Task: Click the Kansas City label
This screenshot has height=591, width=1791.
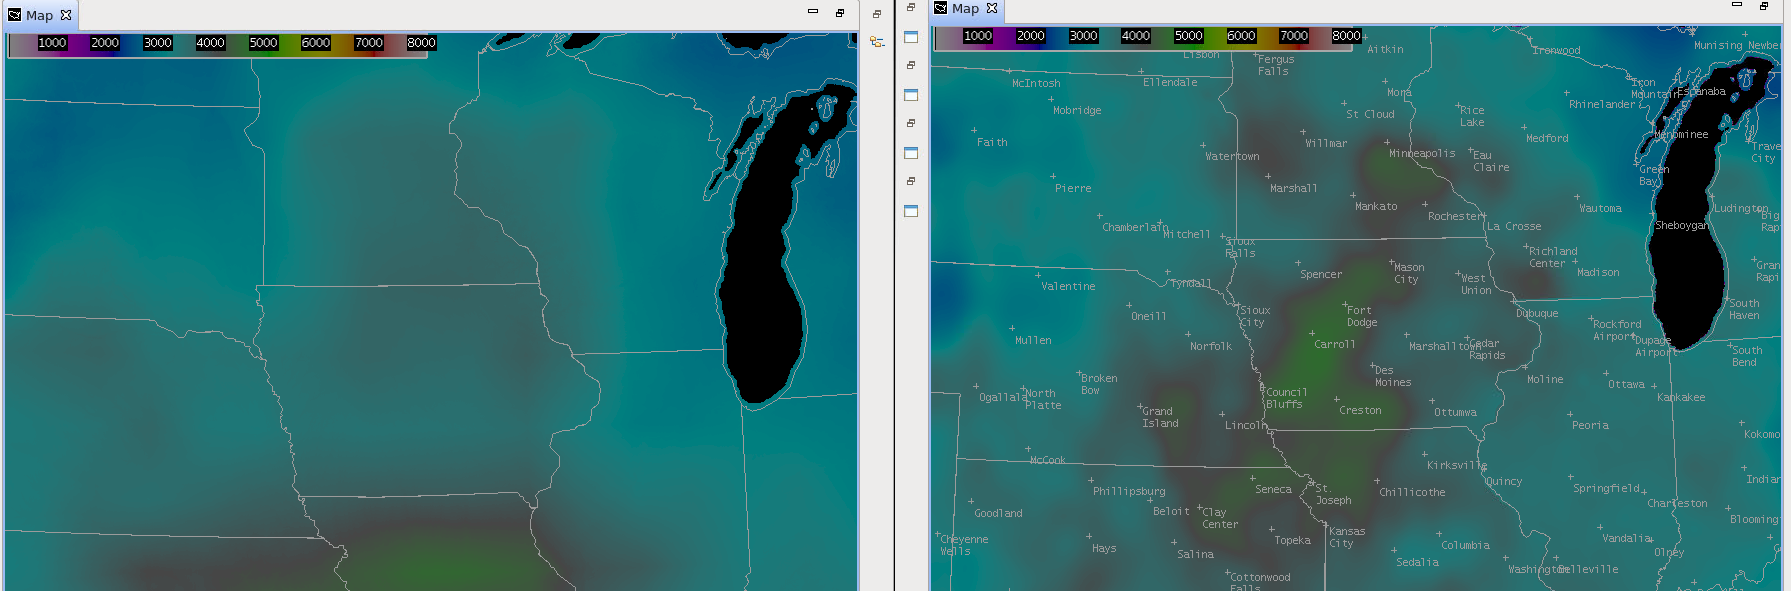Action: coord(1347,538)
